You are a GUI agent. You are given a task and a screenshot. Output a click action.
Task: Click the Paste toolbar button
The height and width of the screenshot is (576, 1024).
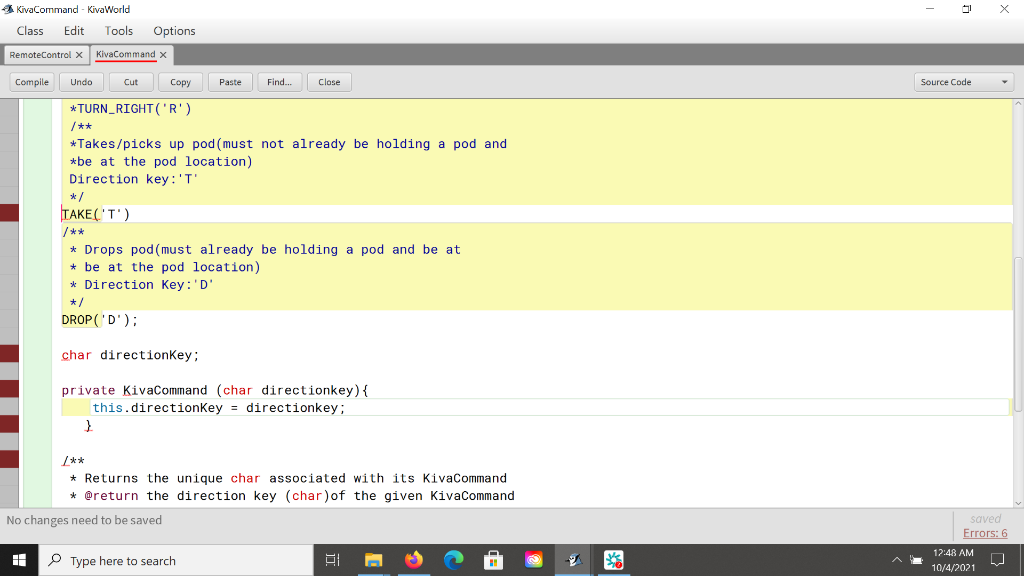[x=230, y=81]
